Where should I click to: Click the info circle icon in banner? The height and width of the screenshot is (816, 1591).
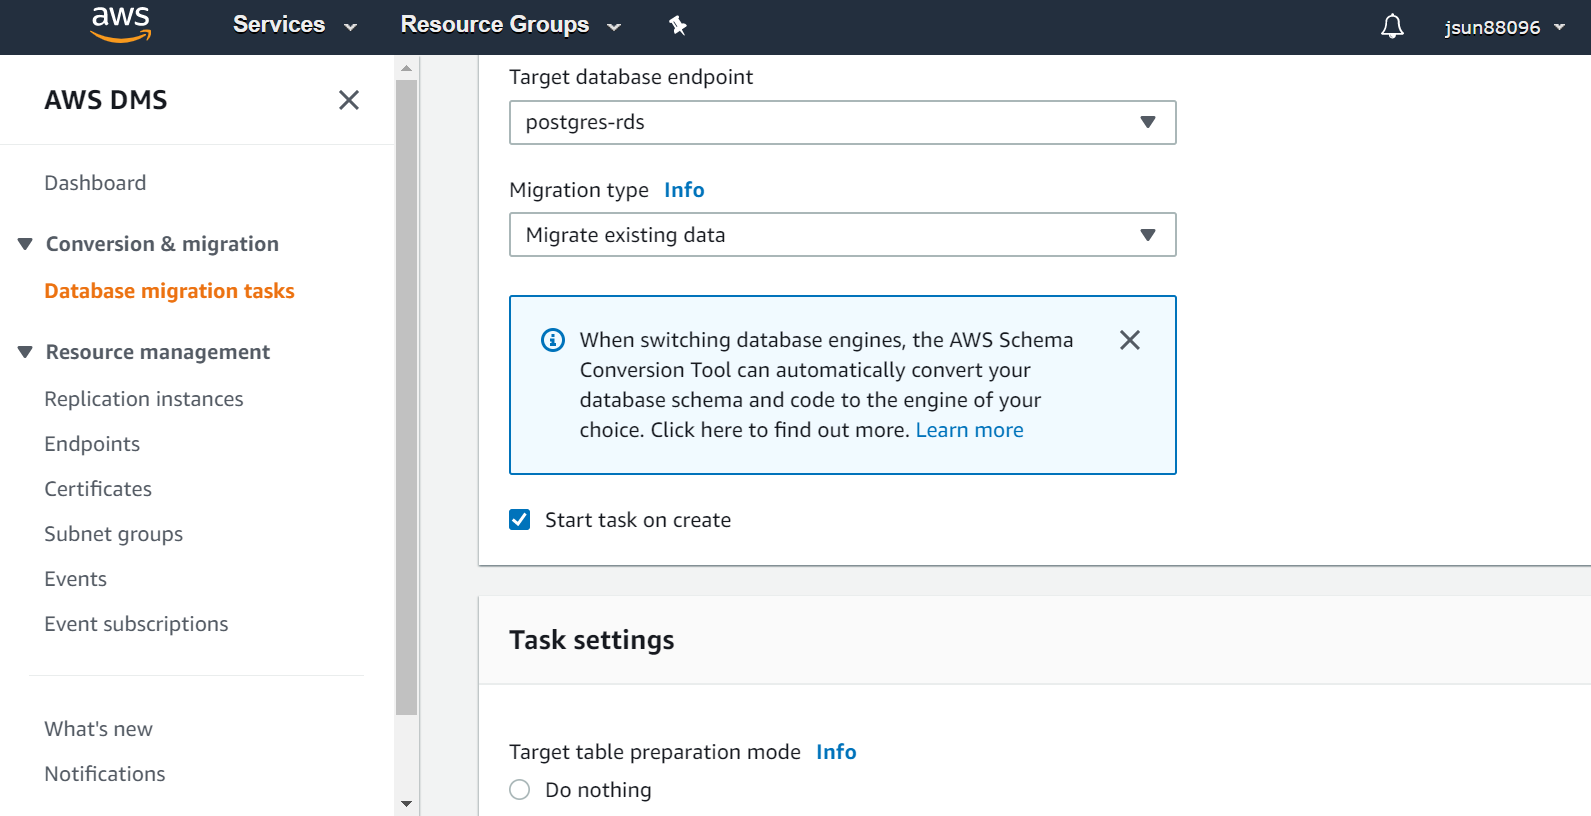pos(553,340)
